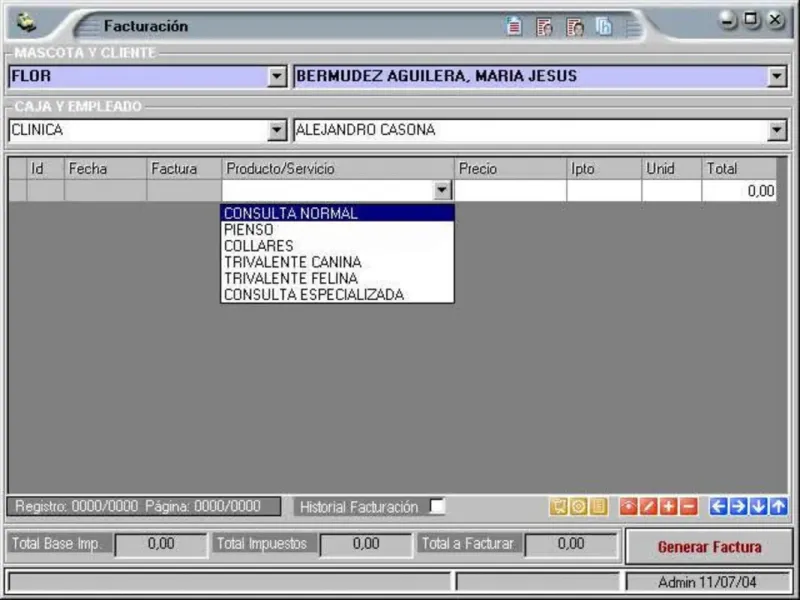
Task: Click the blue right arrow navigation icon
Action: click(x=738, y=507)
